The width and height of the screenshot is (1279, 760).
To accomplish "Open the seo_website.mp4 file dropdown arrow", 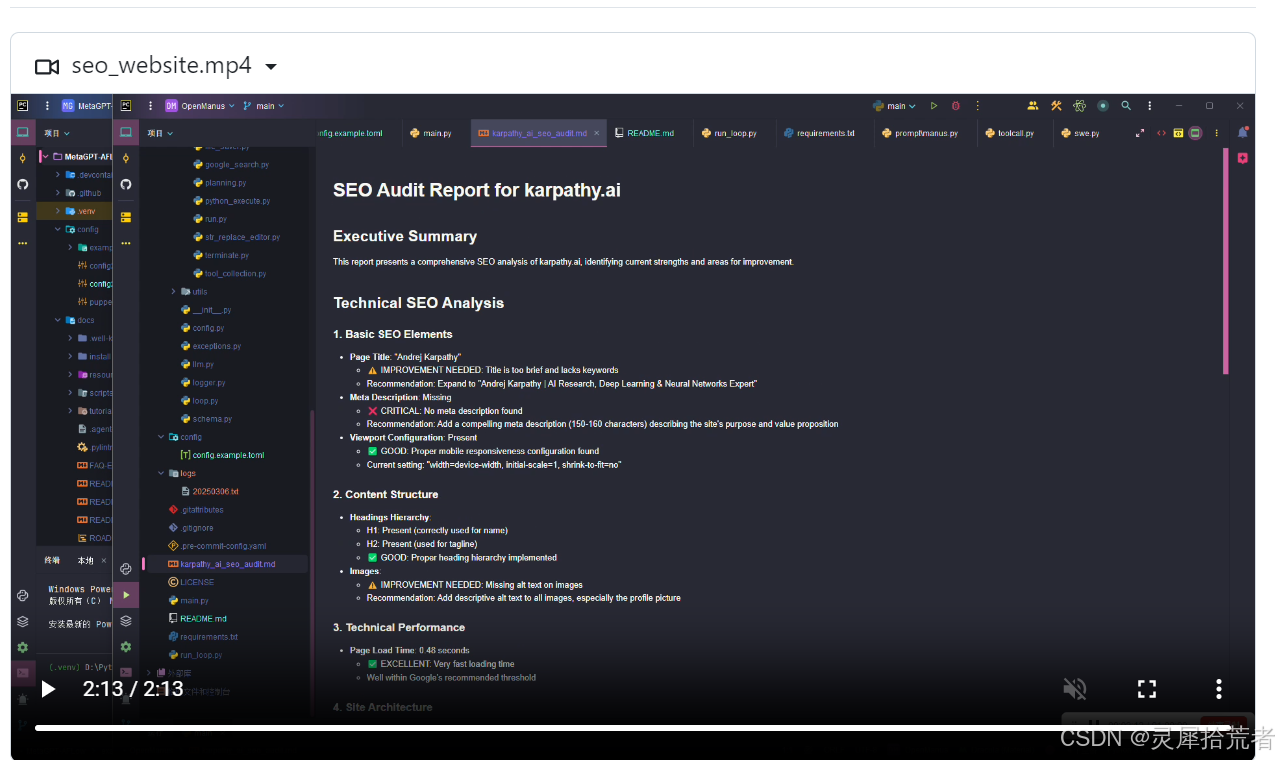I will pyautogui.click(x=271, y=67).
